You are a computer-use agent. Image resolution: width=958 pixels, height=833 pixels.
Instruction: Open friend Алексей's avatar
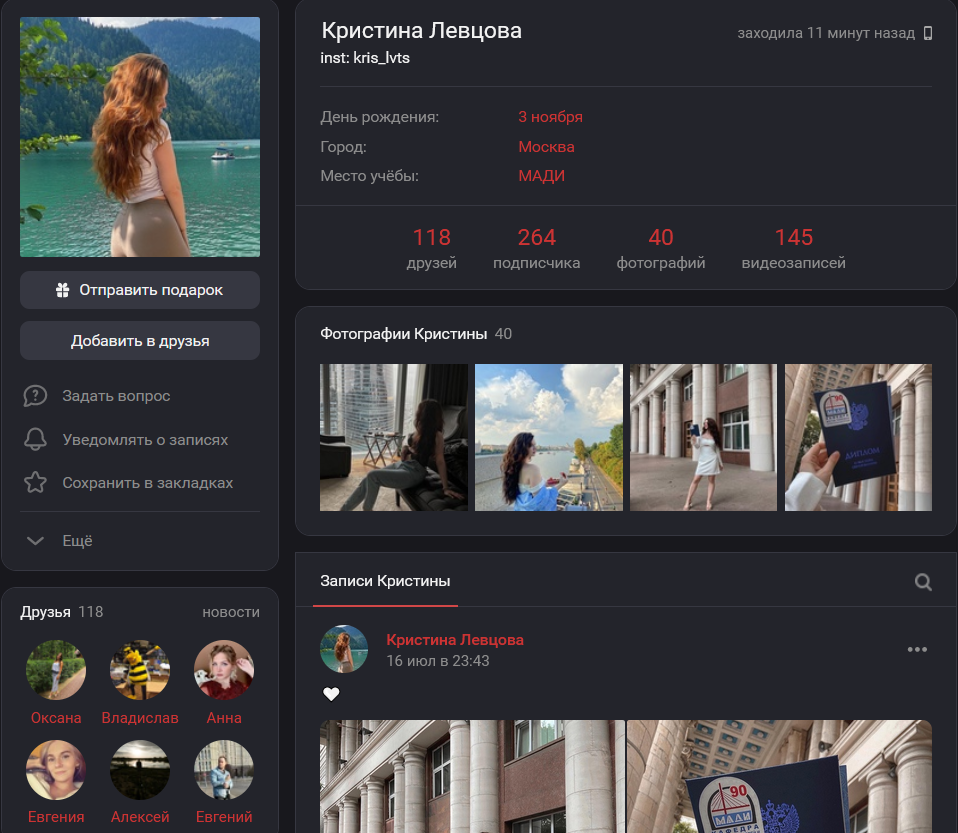140,770
